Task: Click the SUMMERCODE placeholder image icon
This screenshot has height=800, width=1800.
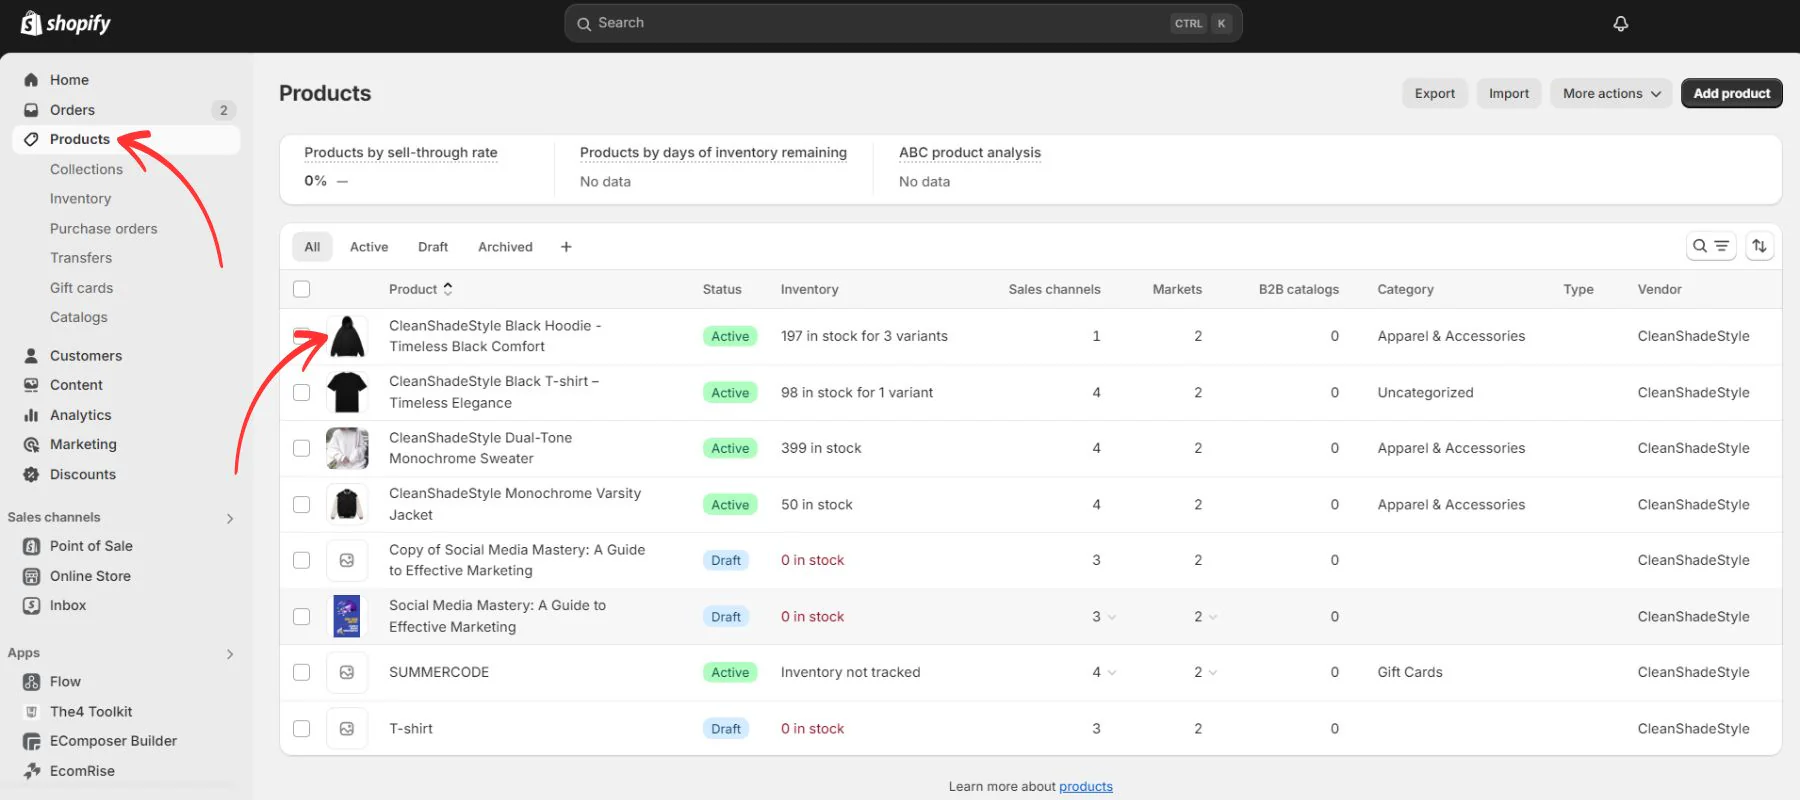Action: [347, 673]
